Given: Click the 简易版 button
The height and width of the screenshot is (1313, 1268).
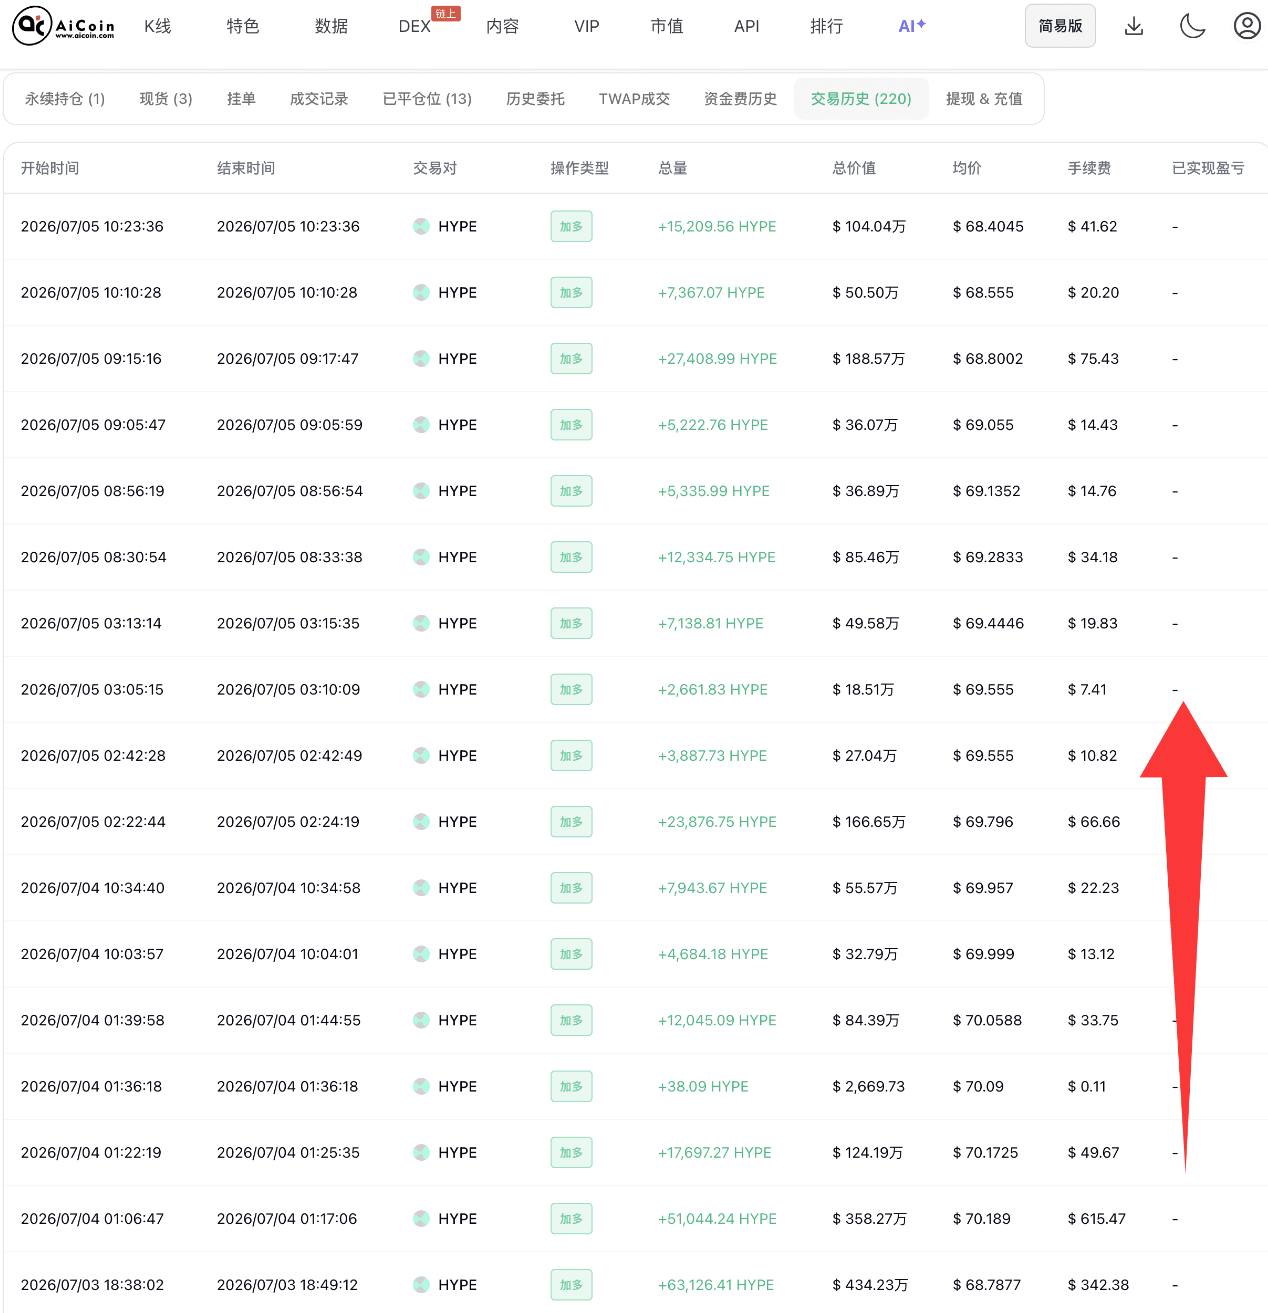Looking at the screenshot, I should [1060, 26].
